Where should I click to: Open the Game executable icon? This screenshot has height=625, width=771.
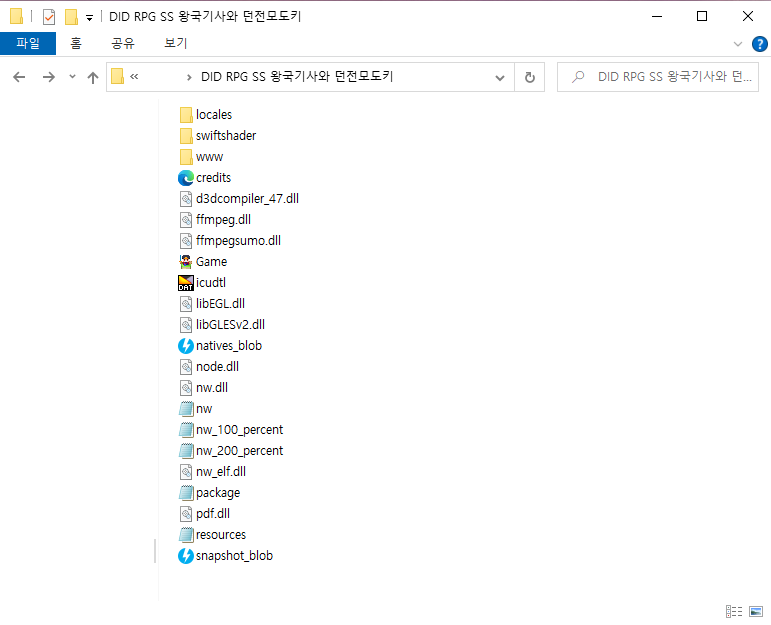[185, 262]
